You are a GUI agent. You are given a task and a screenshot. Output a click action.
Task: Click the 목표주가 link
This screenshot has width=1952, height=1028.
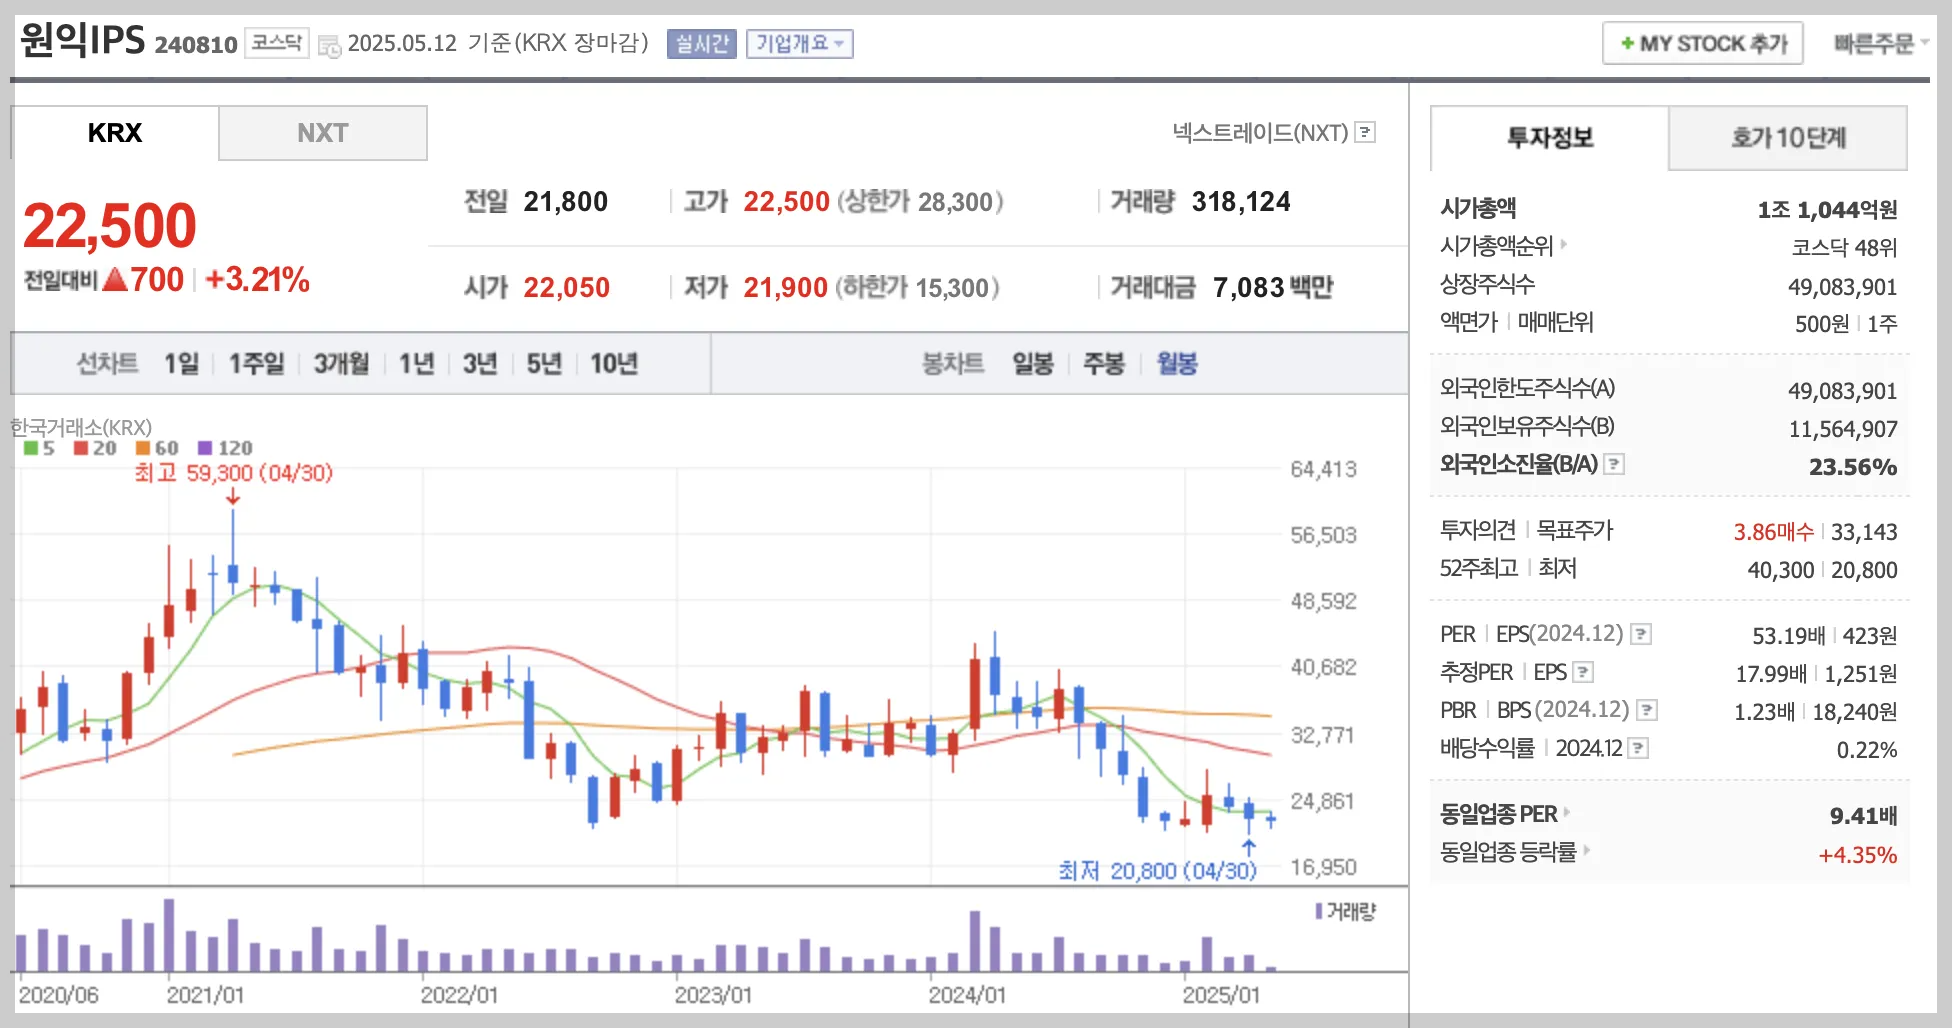[1575, 530]
